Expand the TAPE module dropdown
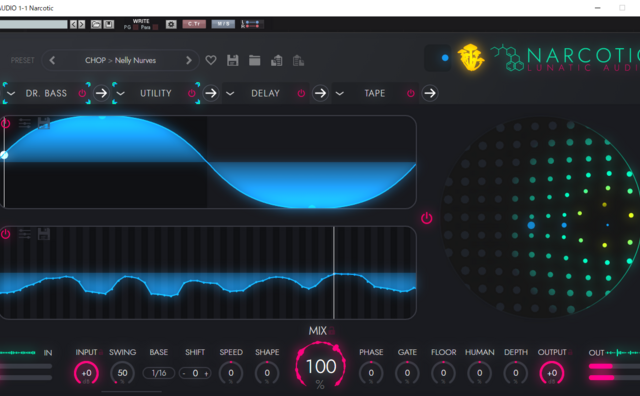This screenshot has height=396, width=640. tap(340, 93)
